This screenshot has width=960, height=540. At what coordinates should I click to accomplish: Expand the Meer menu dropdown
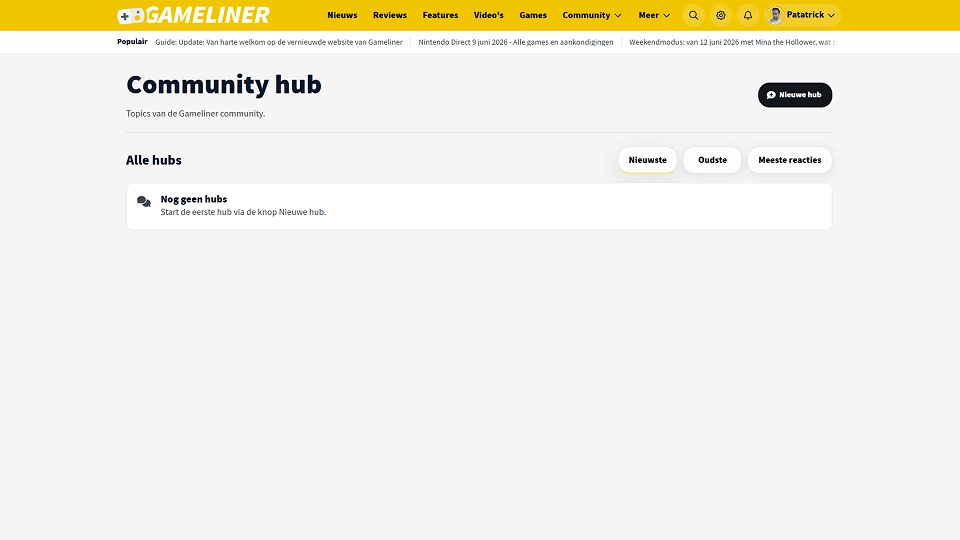pyautogui.click(x=654, y=15)
